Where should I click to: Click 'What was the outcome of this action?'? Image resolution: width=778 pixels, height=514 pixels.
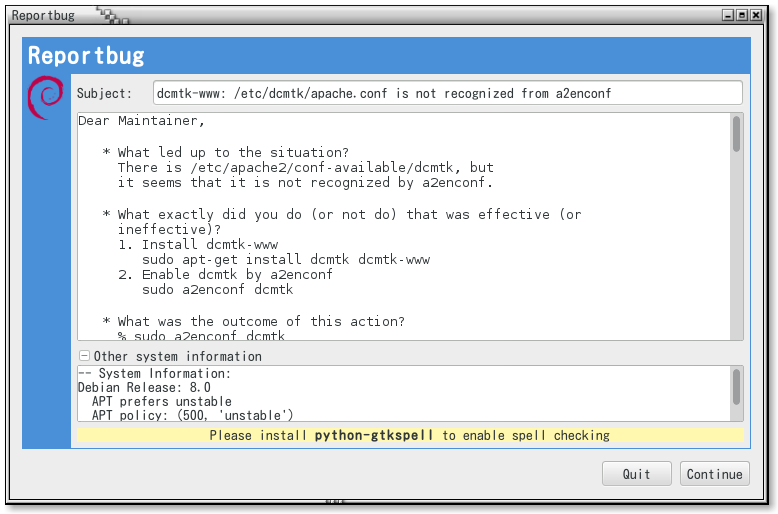point(254,321)
